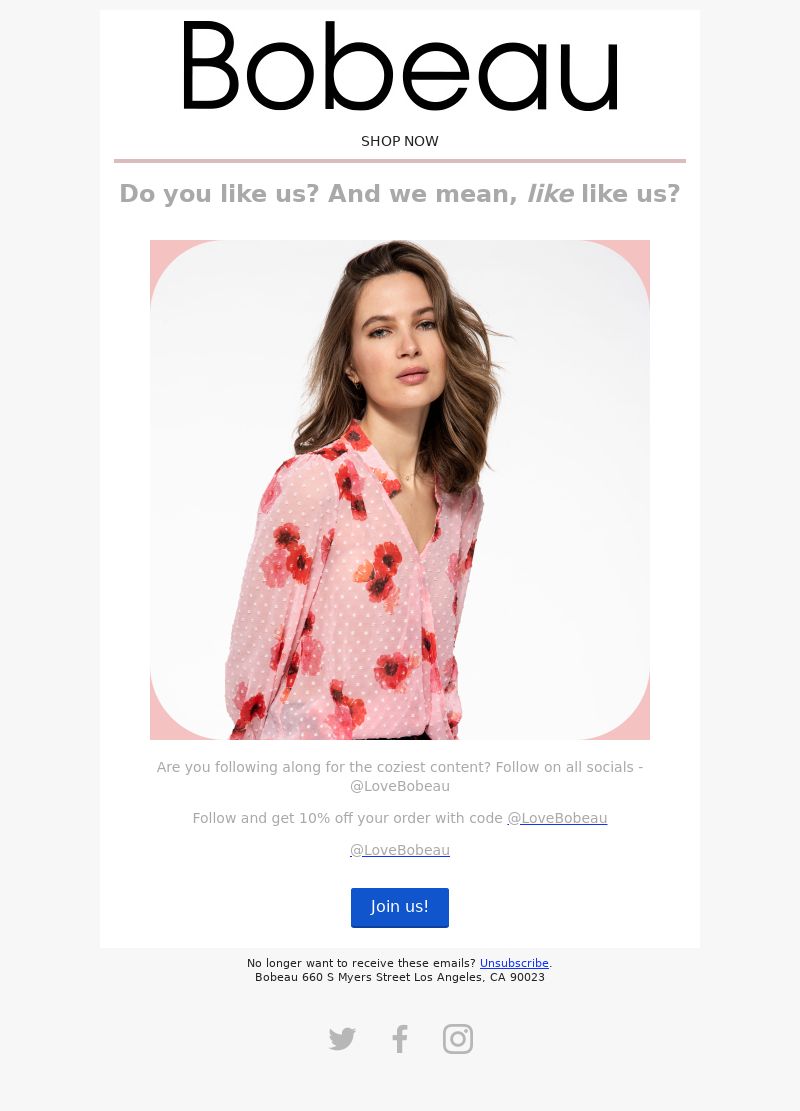Screen dimensions: 800x1111
Task: Click the 'coziest content' paragraph text
Action: click(400, 777)
